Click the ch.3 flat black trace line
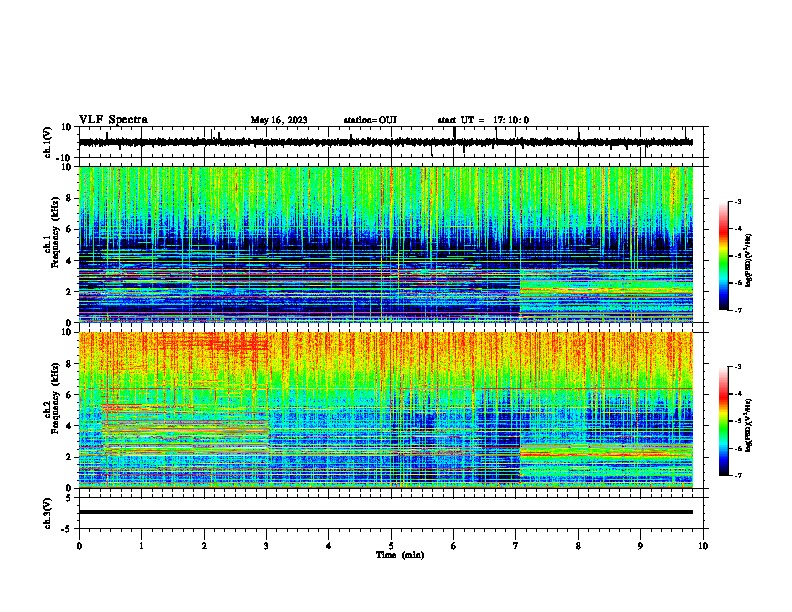792x612 pixels. 385,512
